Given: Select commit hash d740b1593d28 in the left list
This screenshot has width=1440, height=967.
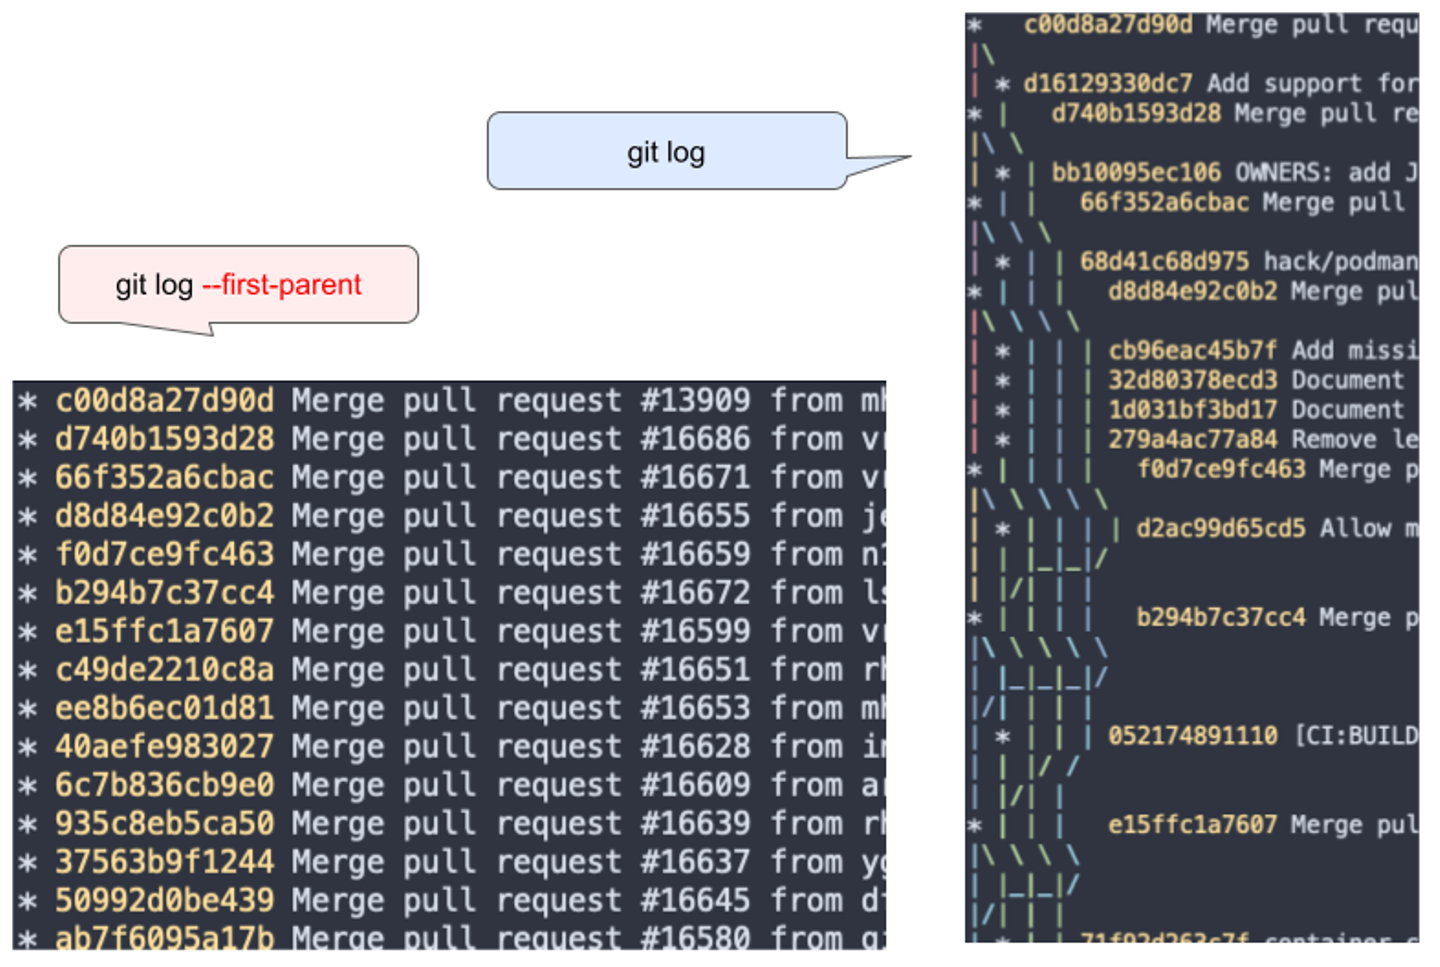Looking at the screenshot, I should click(164, 439).
